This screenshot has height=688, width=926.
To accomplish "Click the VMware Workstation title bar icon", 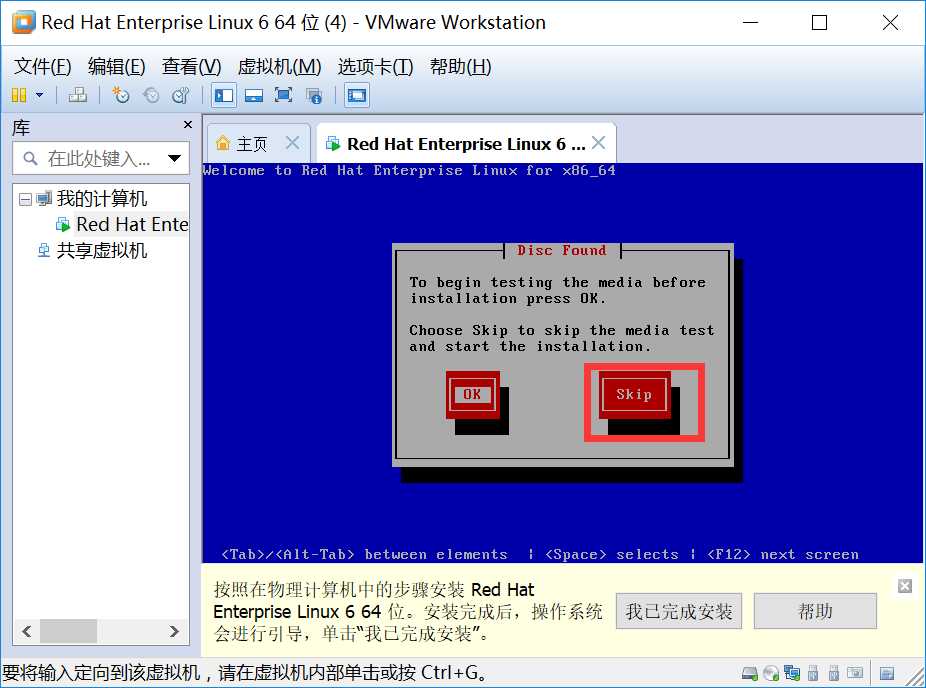I will pos(24,22).
